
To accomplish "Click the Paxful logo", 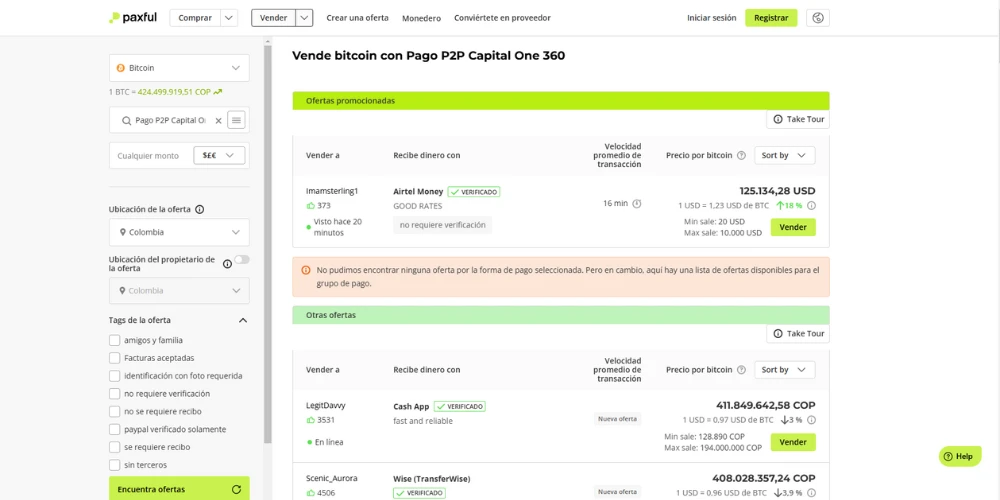I will 133,18.
